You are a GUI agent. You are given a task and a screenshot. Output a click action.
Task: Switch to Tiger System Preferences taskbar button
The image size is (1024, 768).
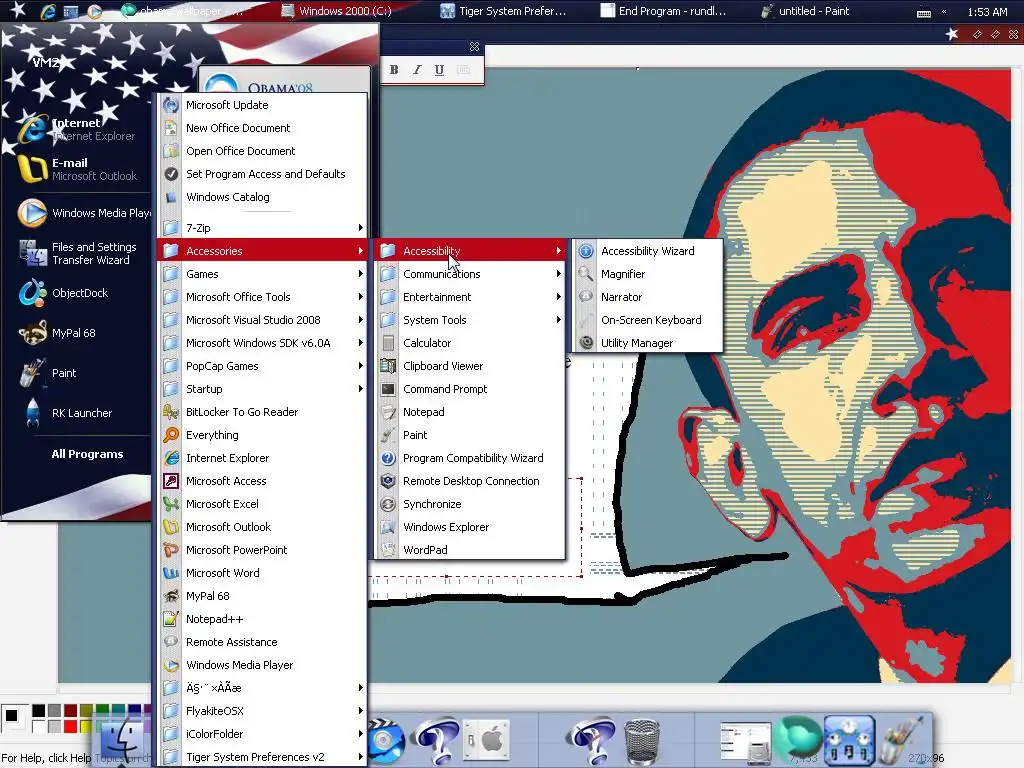(x=503, y=11)
